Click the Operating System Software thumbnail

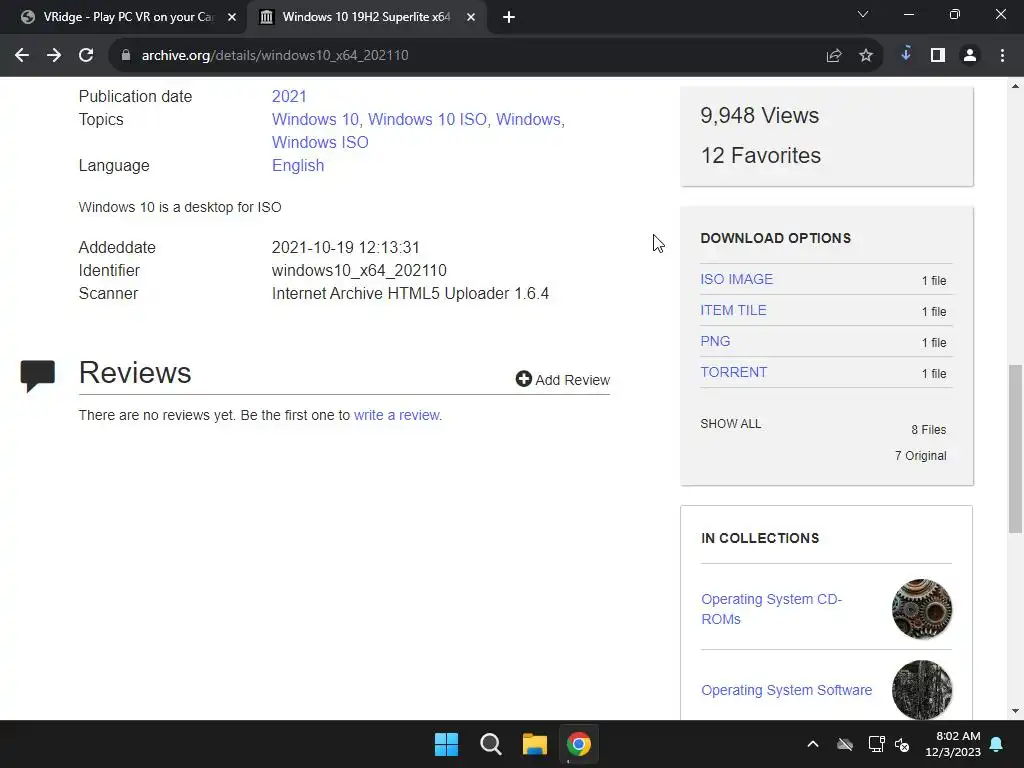click(x=921, y=690)
